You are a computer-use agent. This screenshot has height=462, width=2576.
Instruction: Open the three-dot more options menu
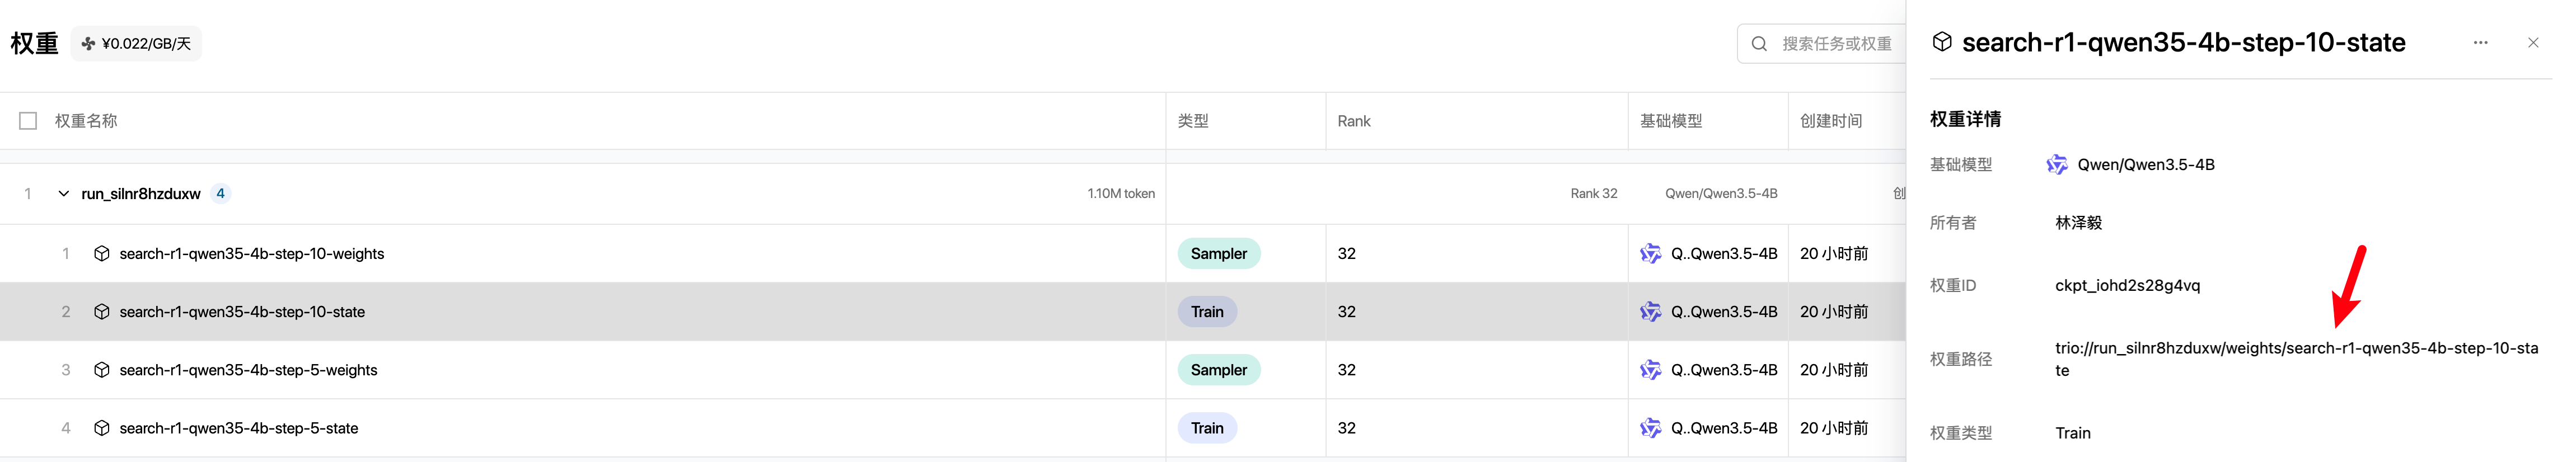[2480, 43]
